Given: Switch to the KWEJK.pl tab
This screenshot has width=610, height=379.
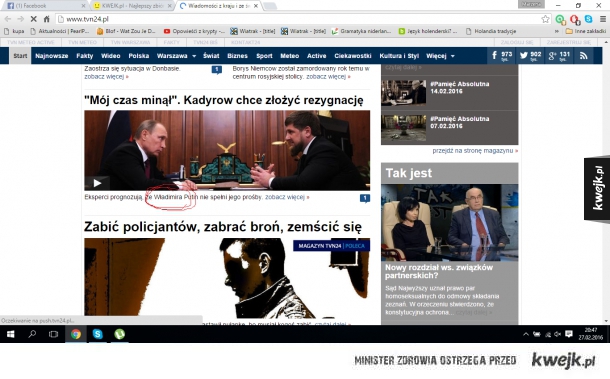Looking at the screenshot, I should tap(132, 6).
